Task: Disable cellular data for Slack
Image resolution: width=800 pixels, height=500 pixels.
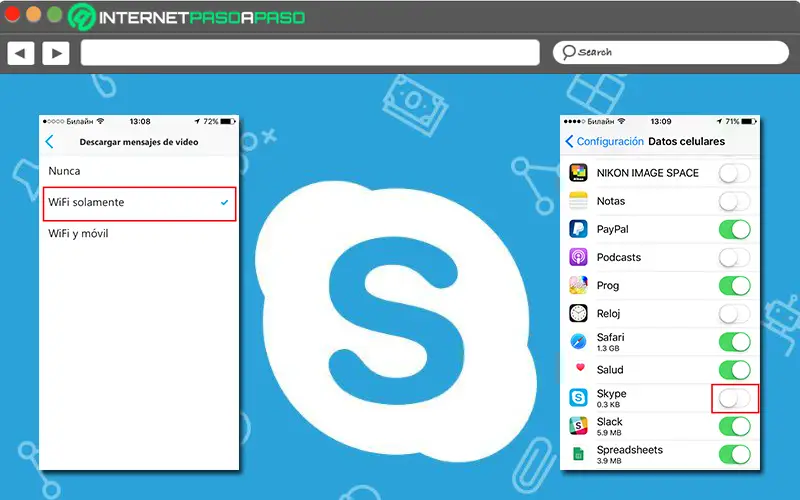Action: coord(735,426)
